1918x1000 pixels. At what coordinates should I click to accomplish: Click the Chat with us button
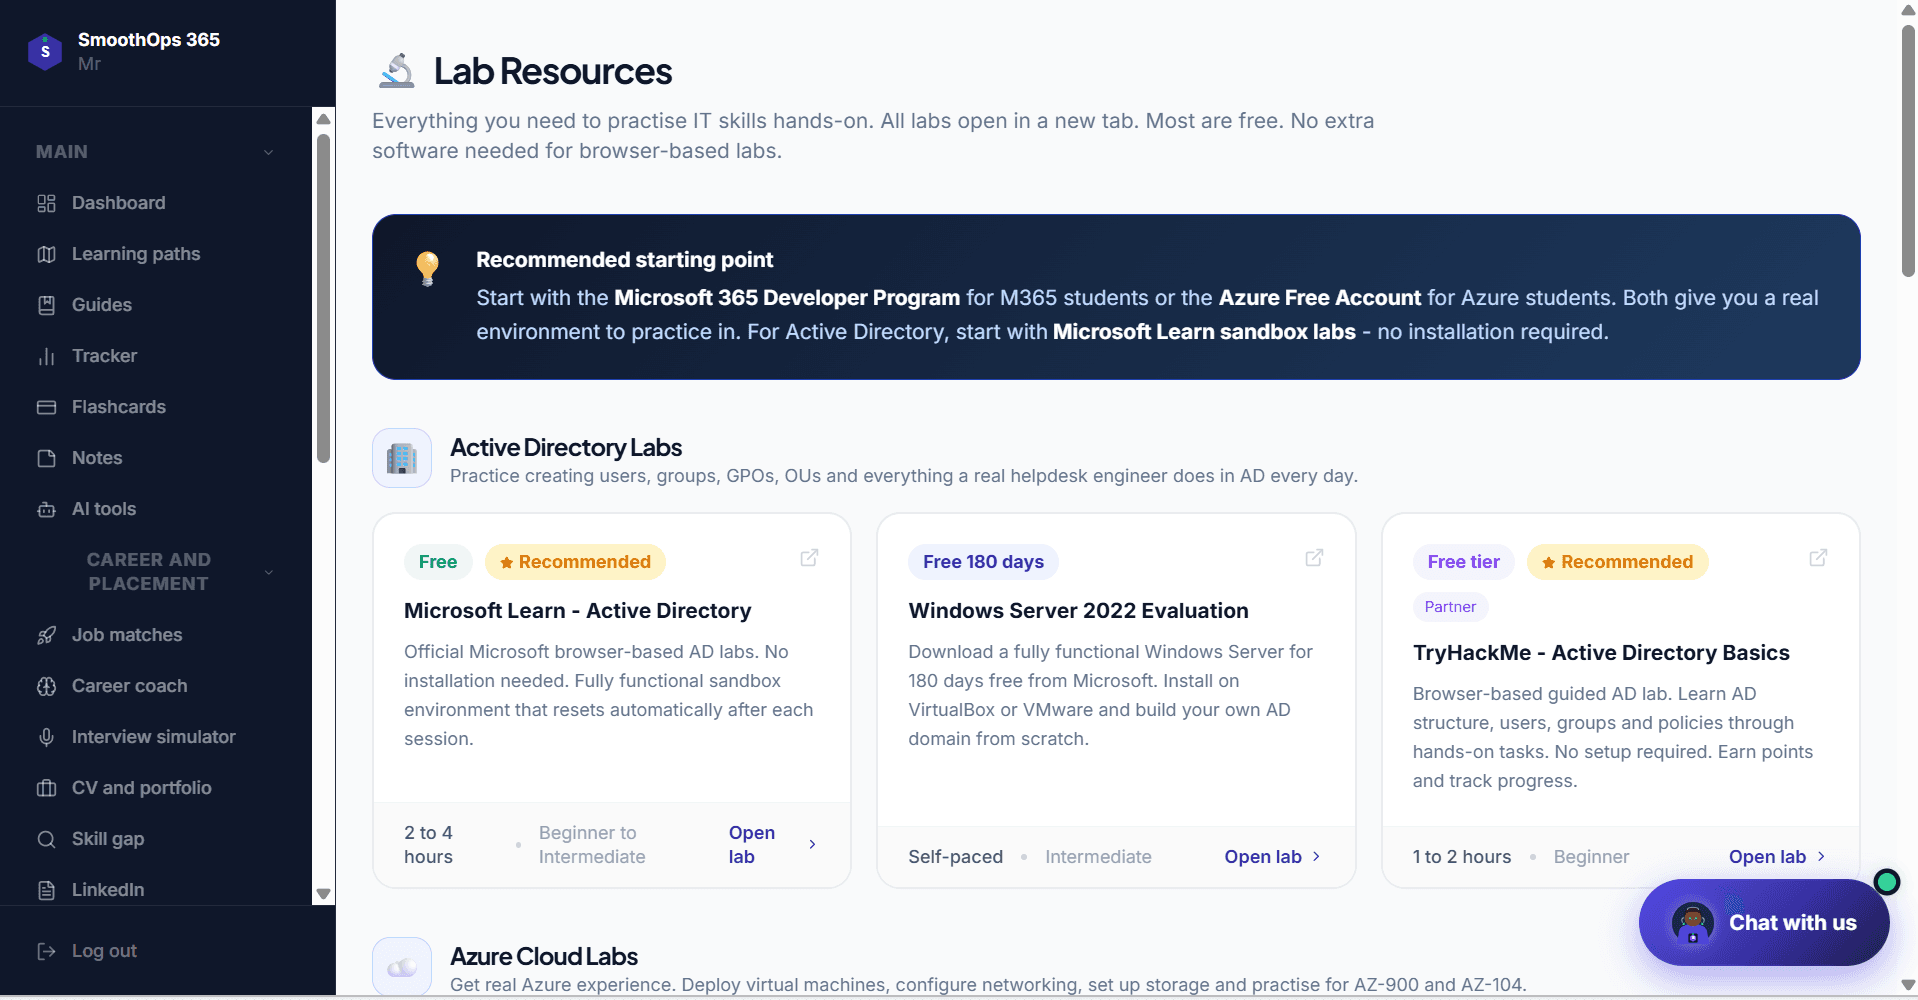pyautogui.click(x=1764, y=923)
